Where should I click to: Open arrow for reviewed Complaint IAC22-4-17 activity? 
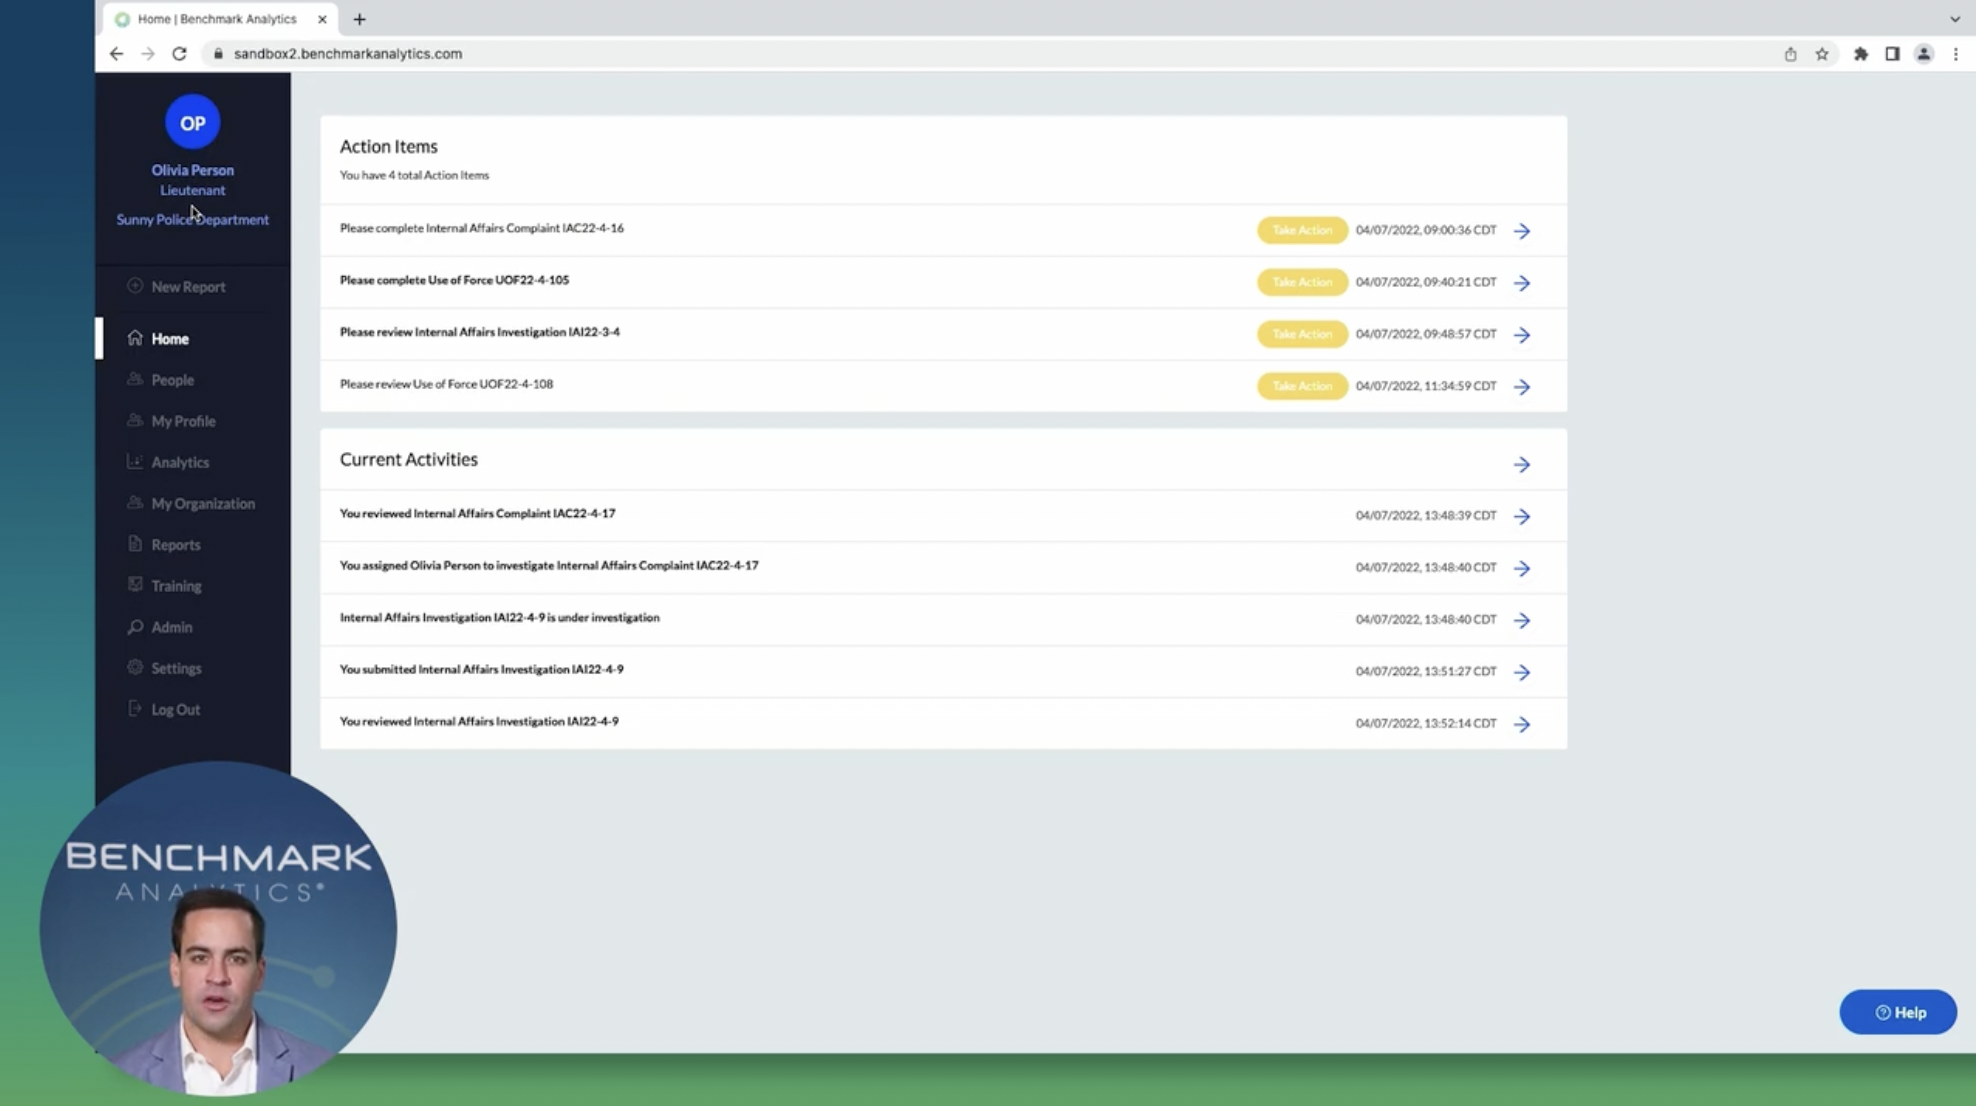pyautogui.click(x=1522, y=517)
